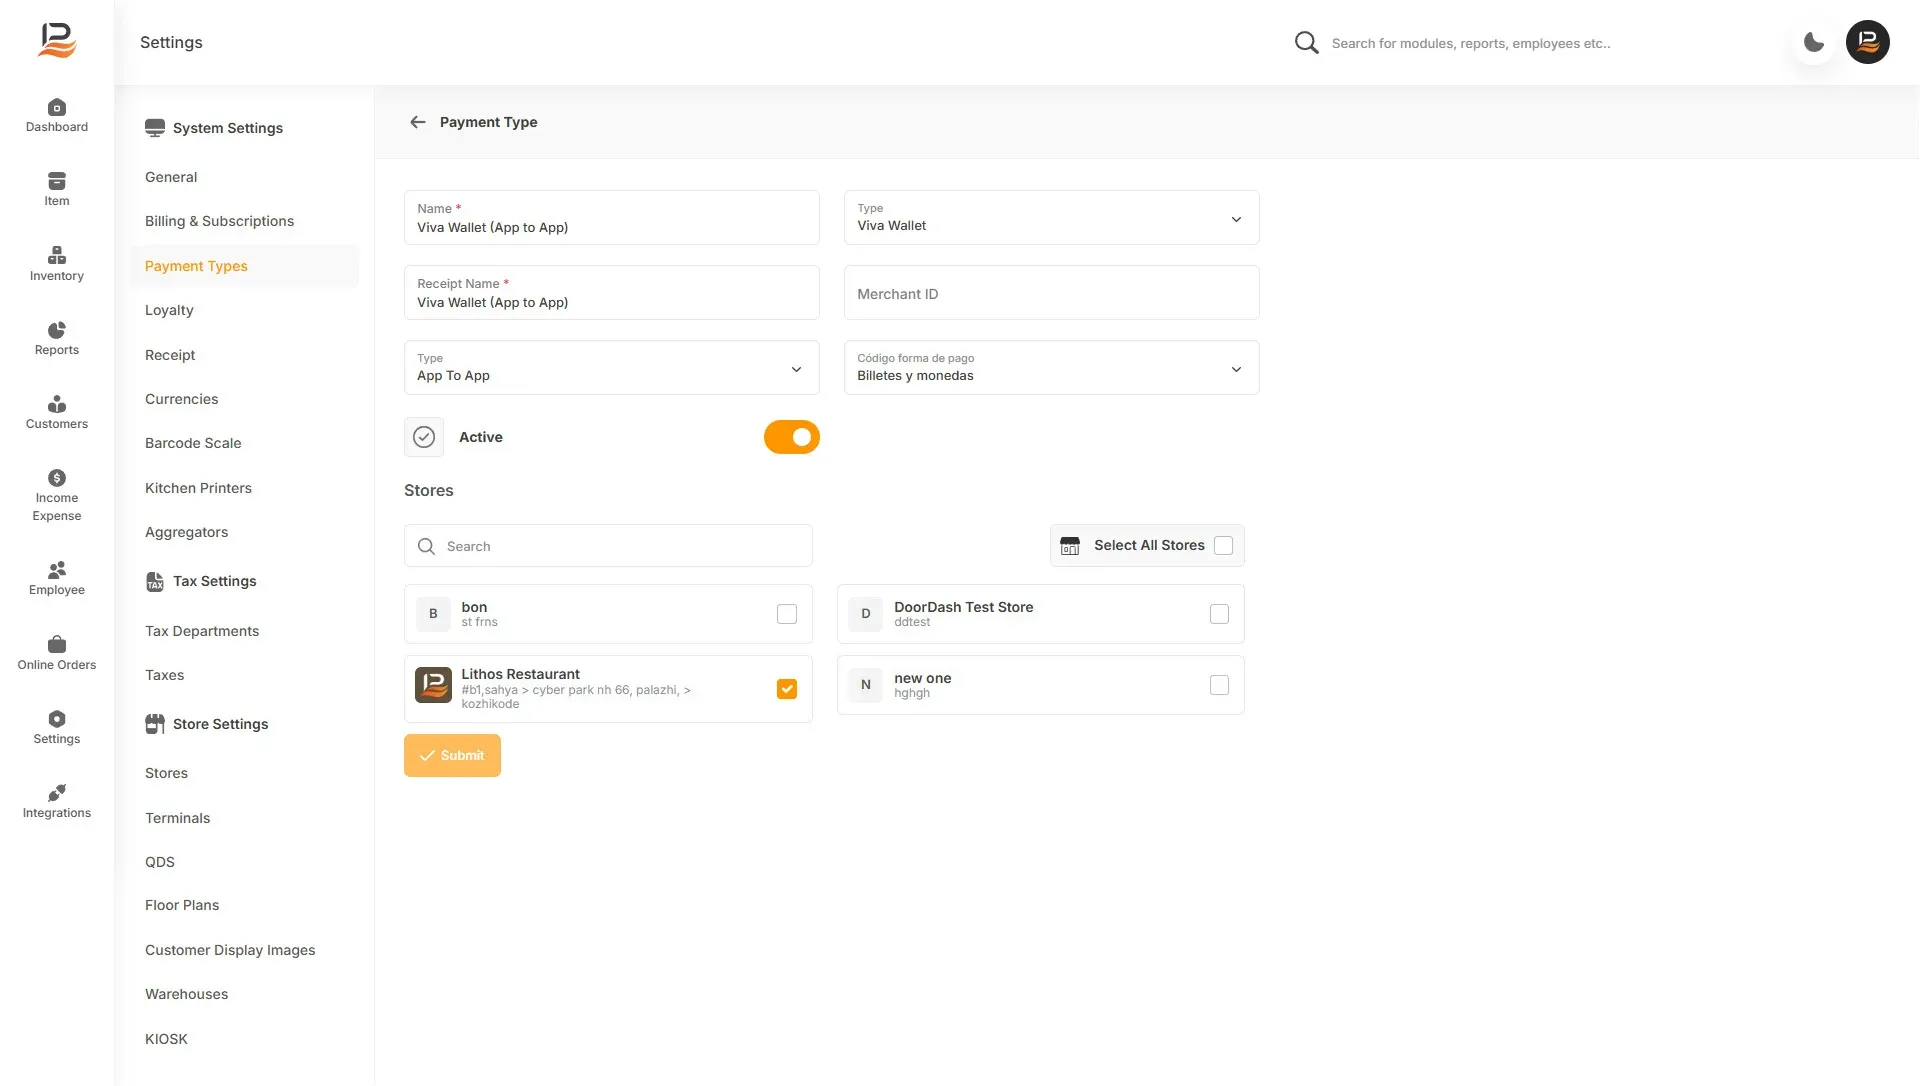The image size is (1920, 1086).
Task: Open Tax Departments
Action: (202, 631)
